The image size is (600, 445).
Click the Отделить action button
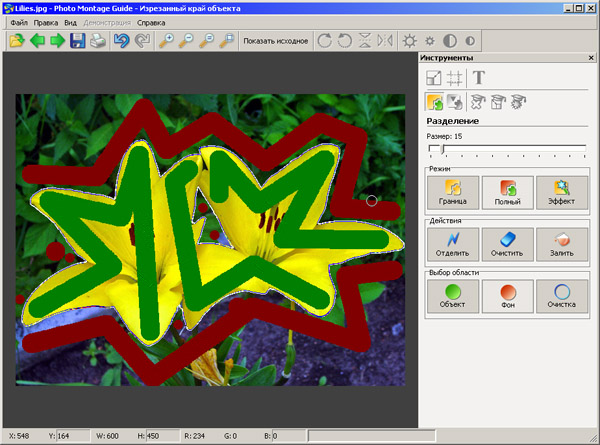click(453, 244)
